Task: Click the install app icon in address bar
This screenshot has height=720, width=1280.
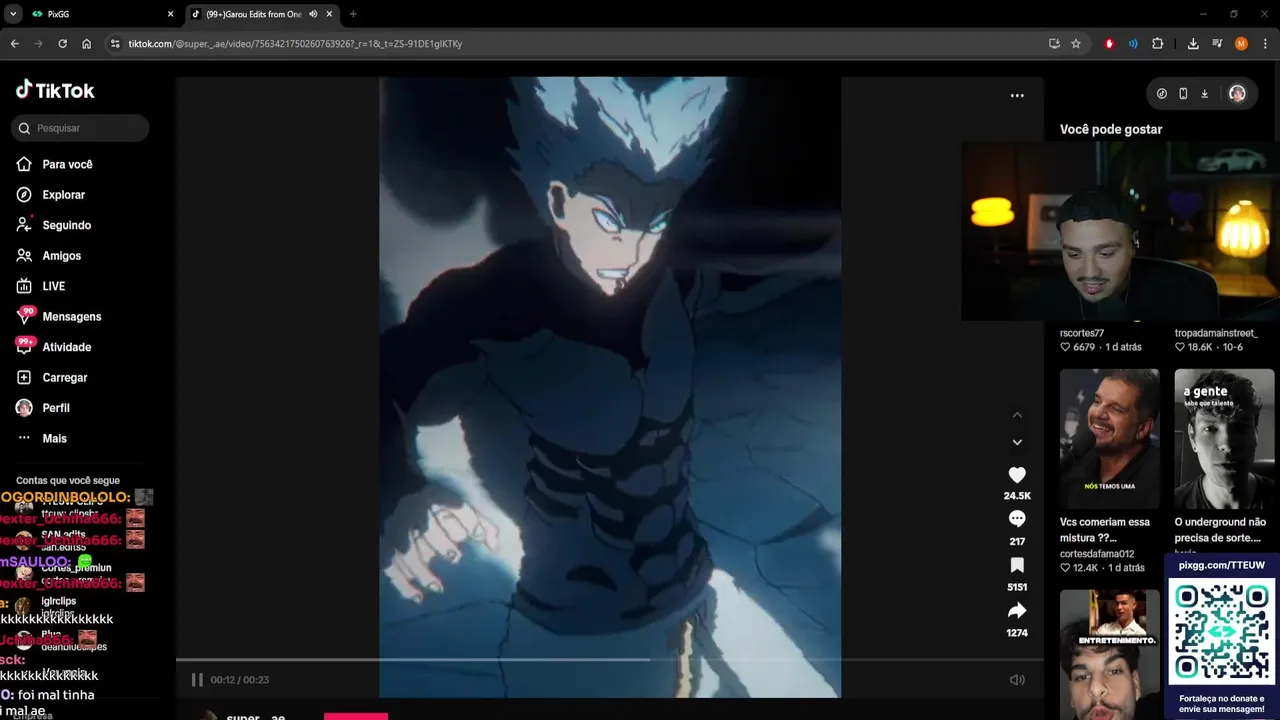Action: click(1054, 44)
